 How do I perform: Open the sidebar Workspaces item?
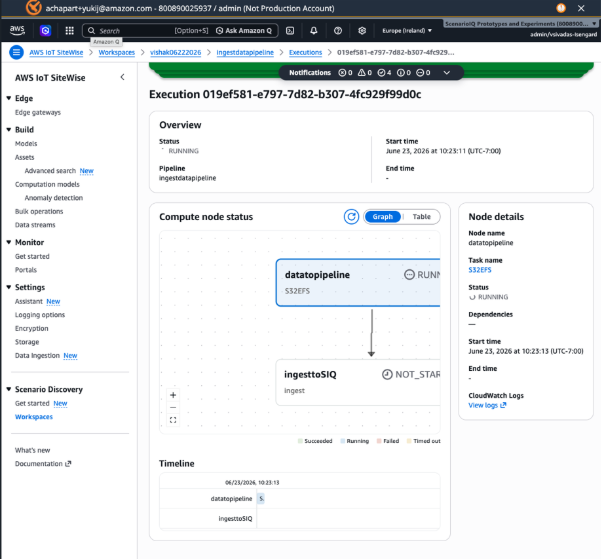(34, 417)
